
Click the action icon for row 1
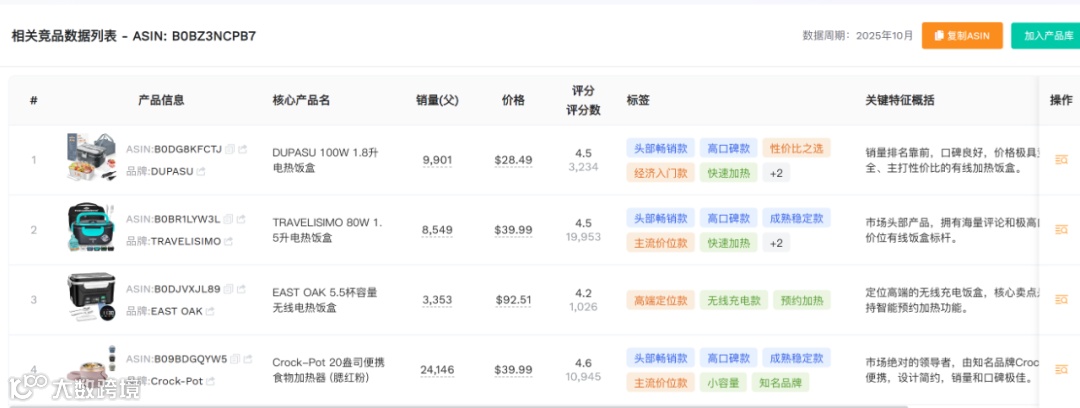click(x=1061, y=160)
